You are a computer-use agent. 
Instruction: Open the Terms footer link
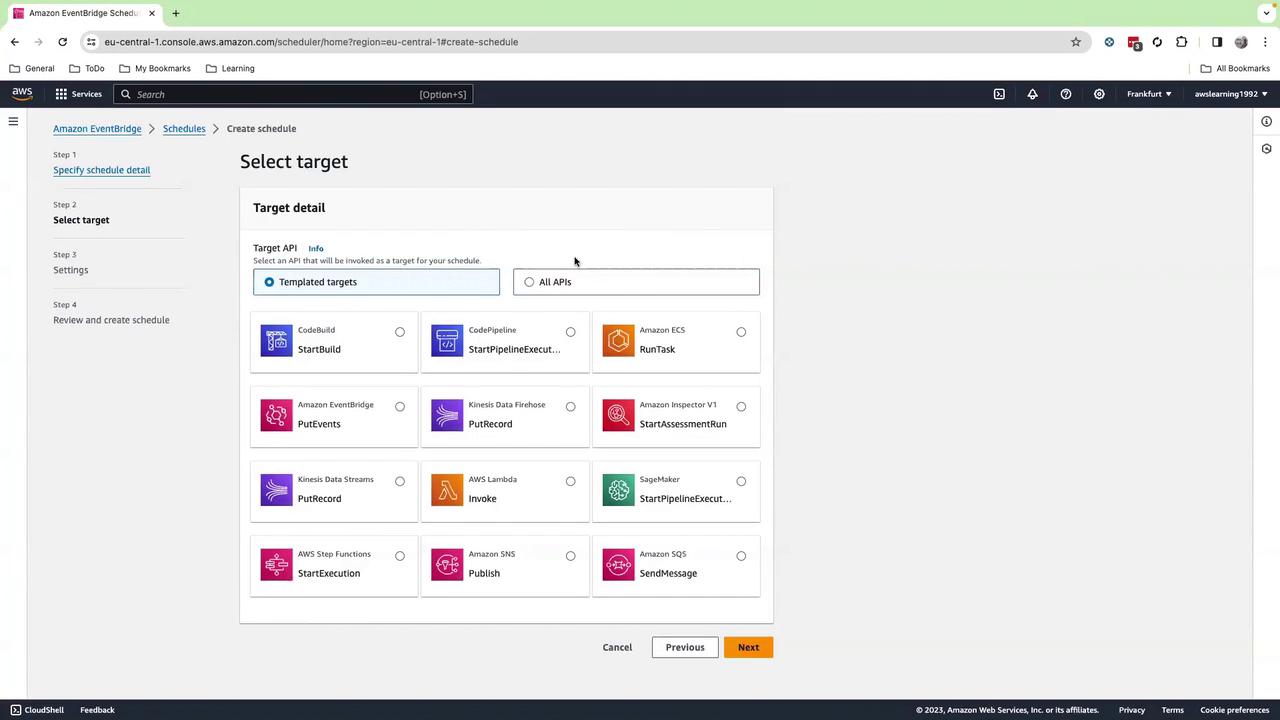tap(1173, 710)
